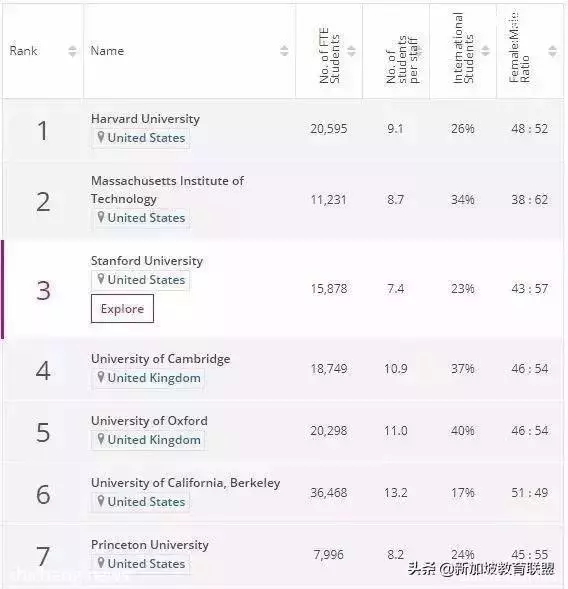Sort by No. of FTE Students arrows
Screen dimensions: 568x589
point(351,51)
